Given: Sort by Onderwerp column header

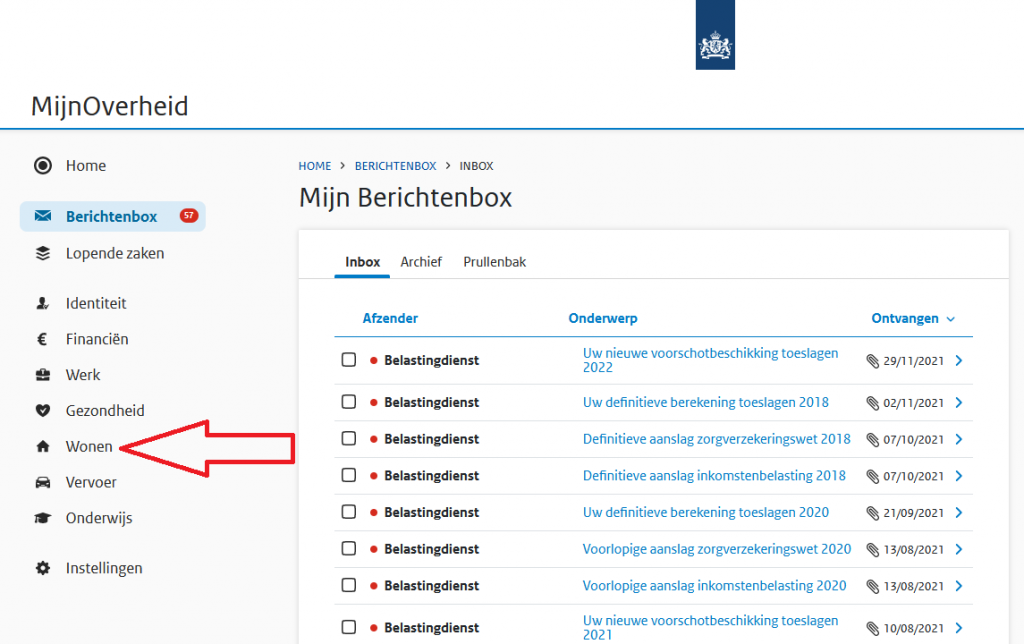Looking at the screenshot, I should click(603, 318).
